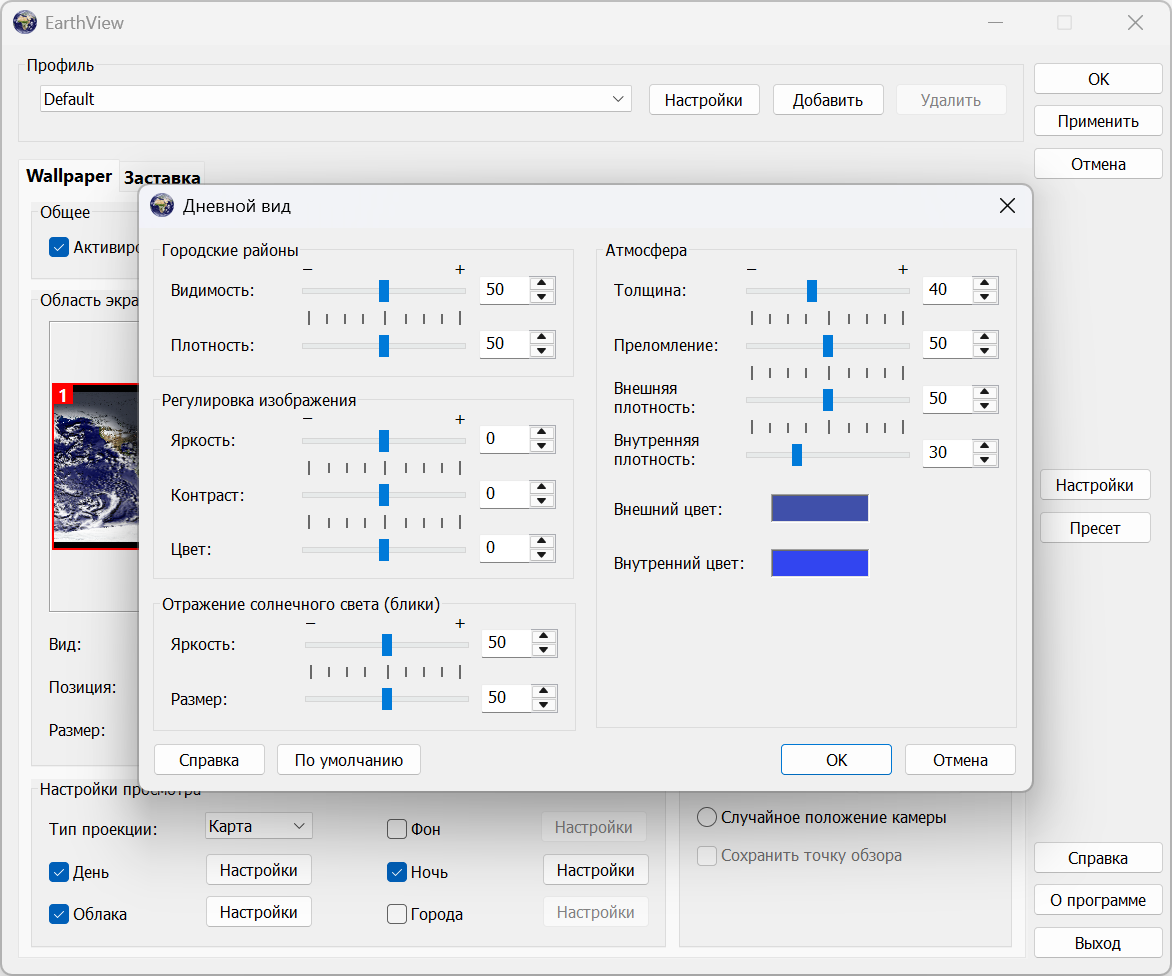Cancel the Дневной вид dialog
The height and width of the screenshot is (976, 1172).
[x=960, y=760]
